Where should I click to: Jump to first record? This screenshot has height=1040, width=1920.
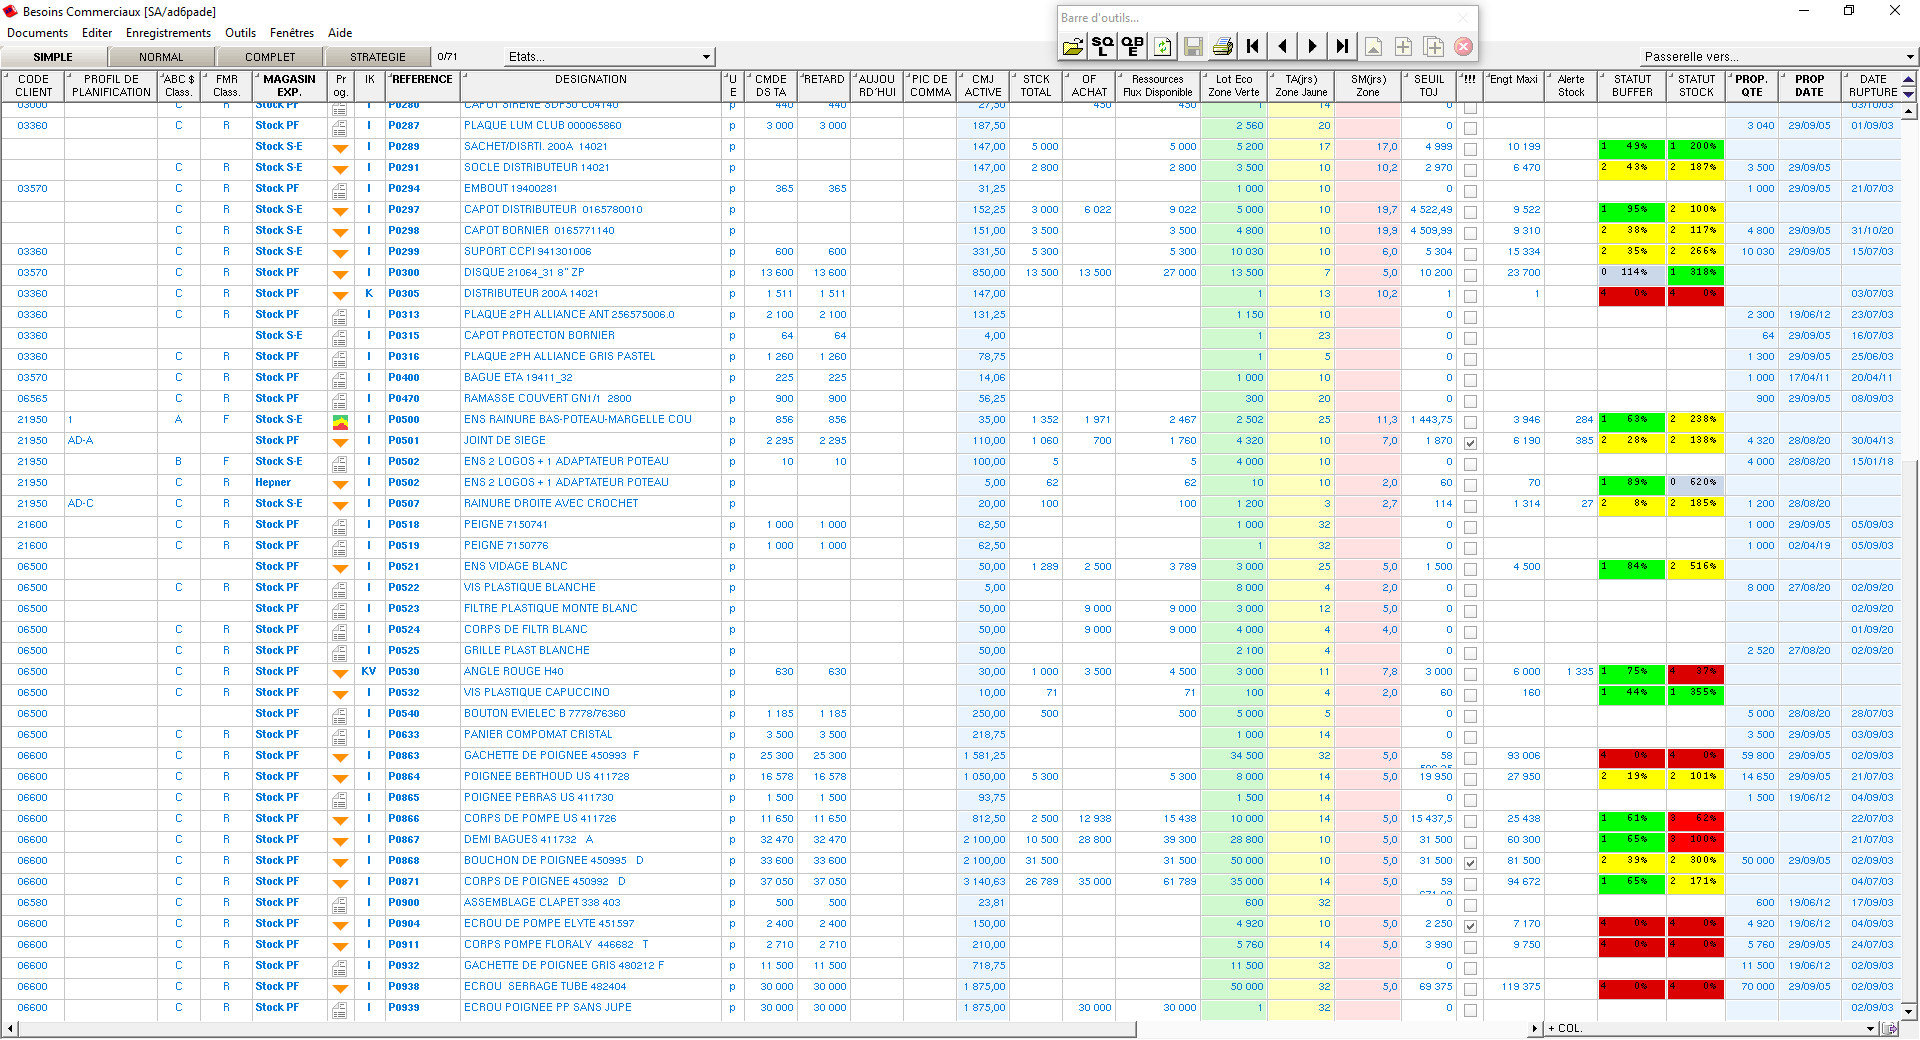1252,46
